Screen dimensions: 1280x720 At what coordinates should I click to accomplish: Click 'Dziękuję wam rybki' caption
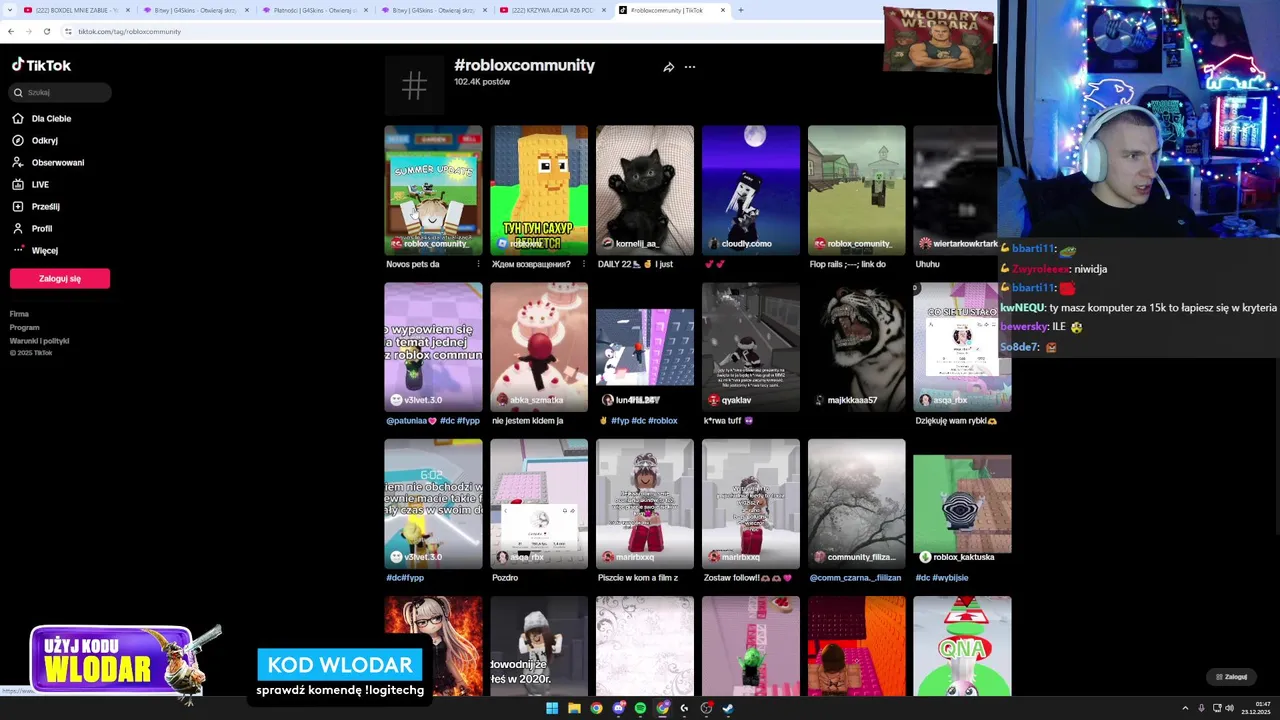click(x=956, y=421)
